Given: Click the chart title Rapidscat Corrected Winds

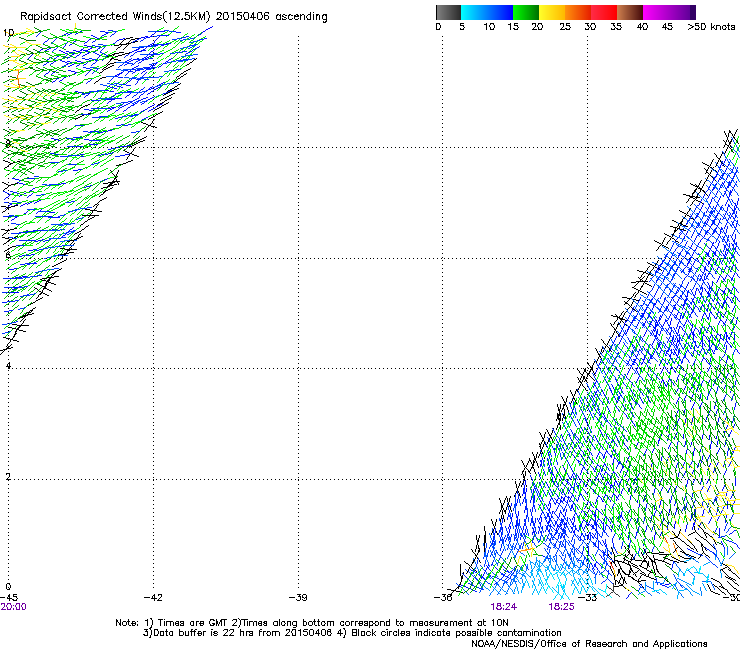Looking at the screenshot, I should click(174, 16).
